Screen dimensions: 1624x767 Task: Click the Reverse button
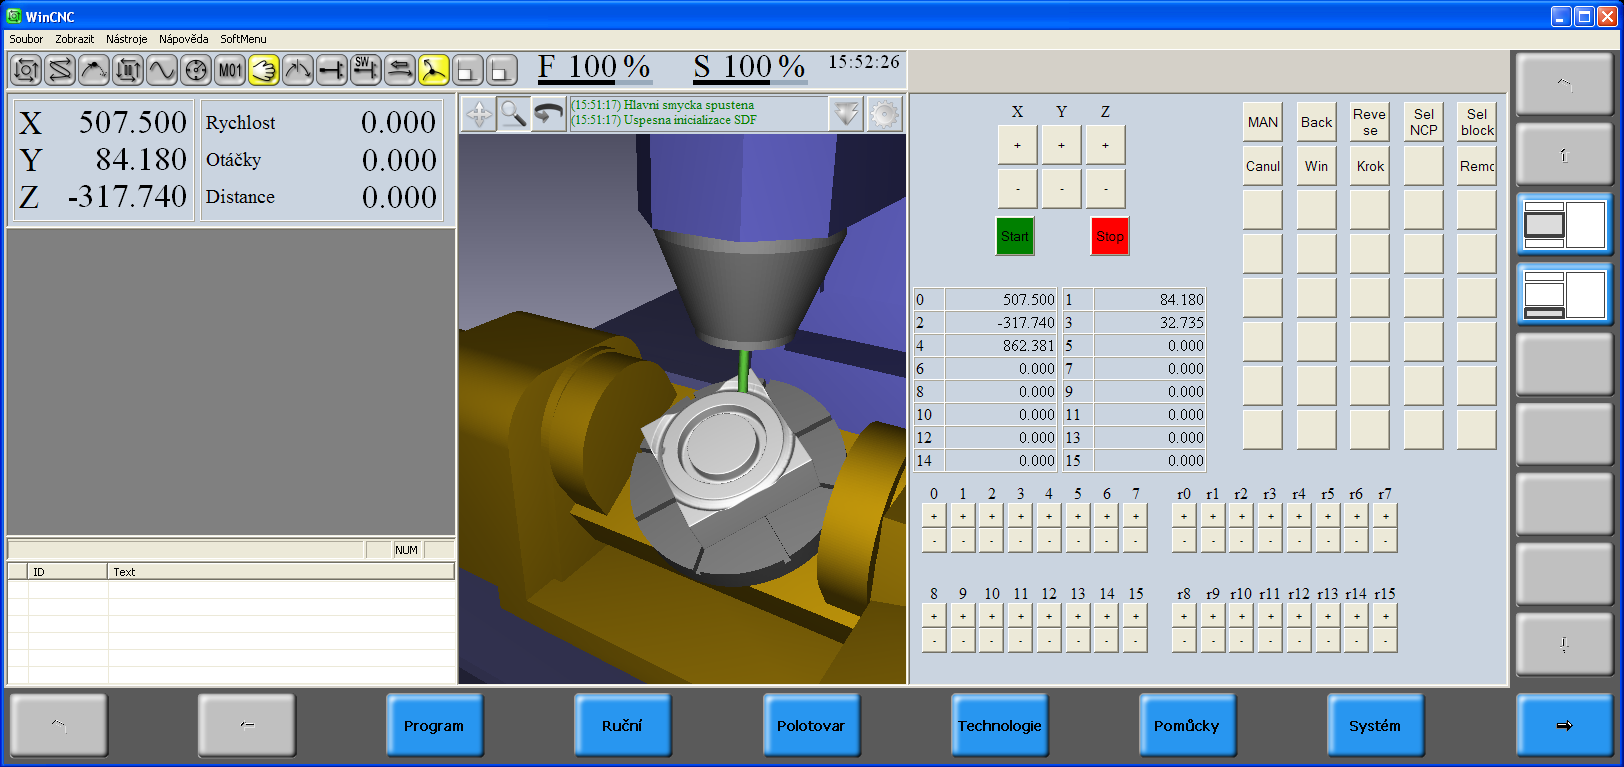[1370, 122]
